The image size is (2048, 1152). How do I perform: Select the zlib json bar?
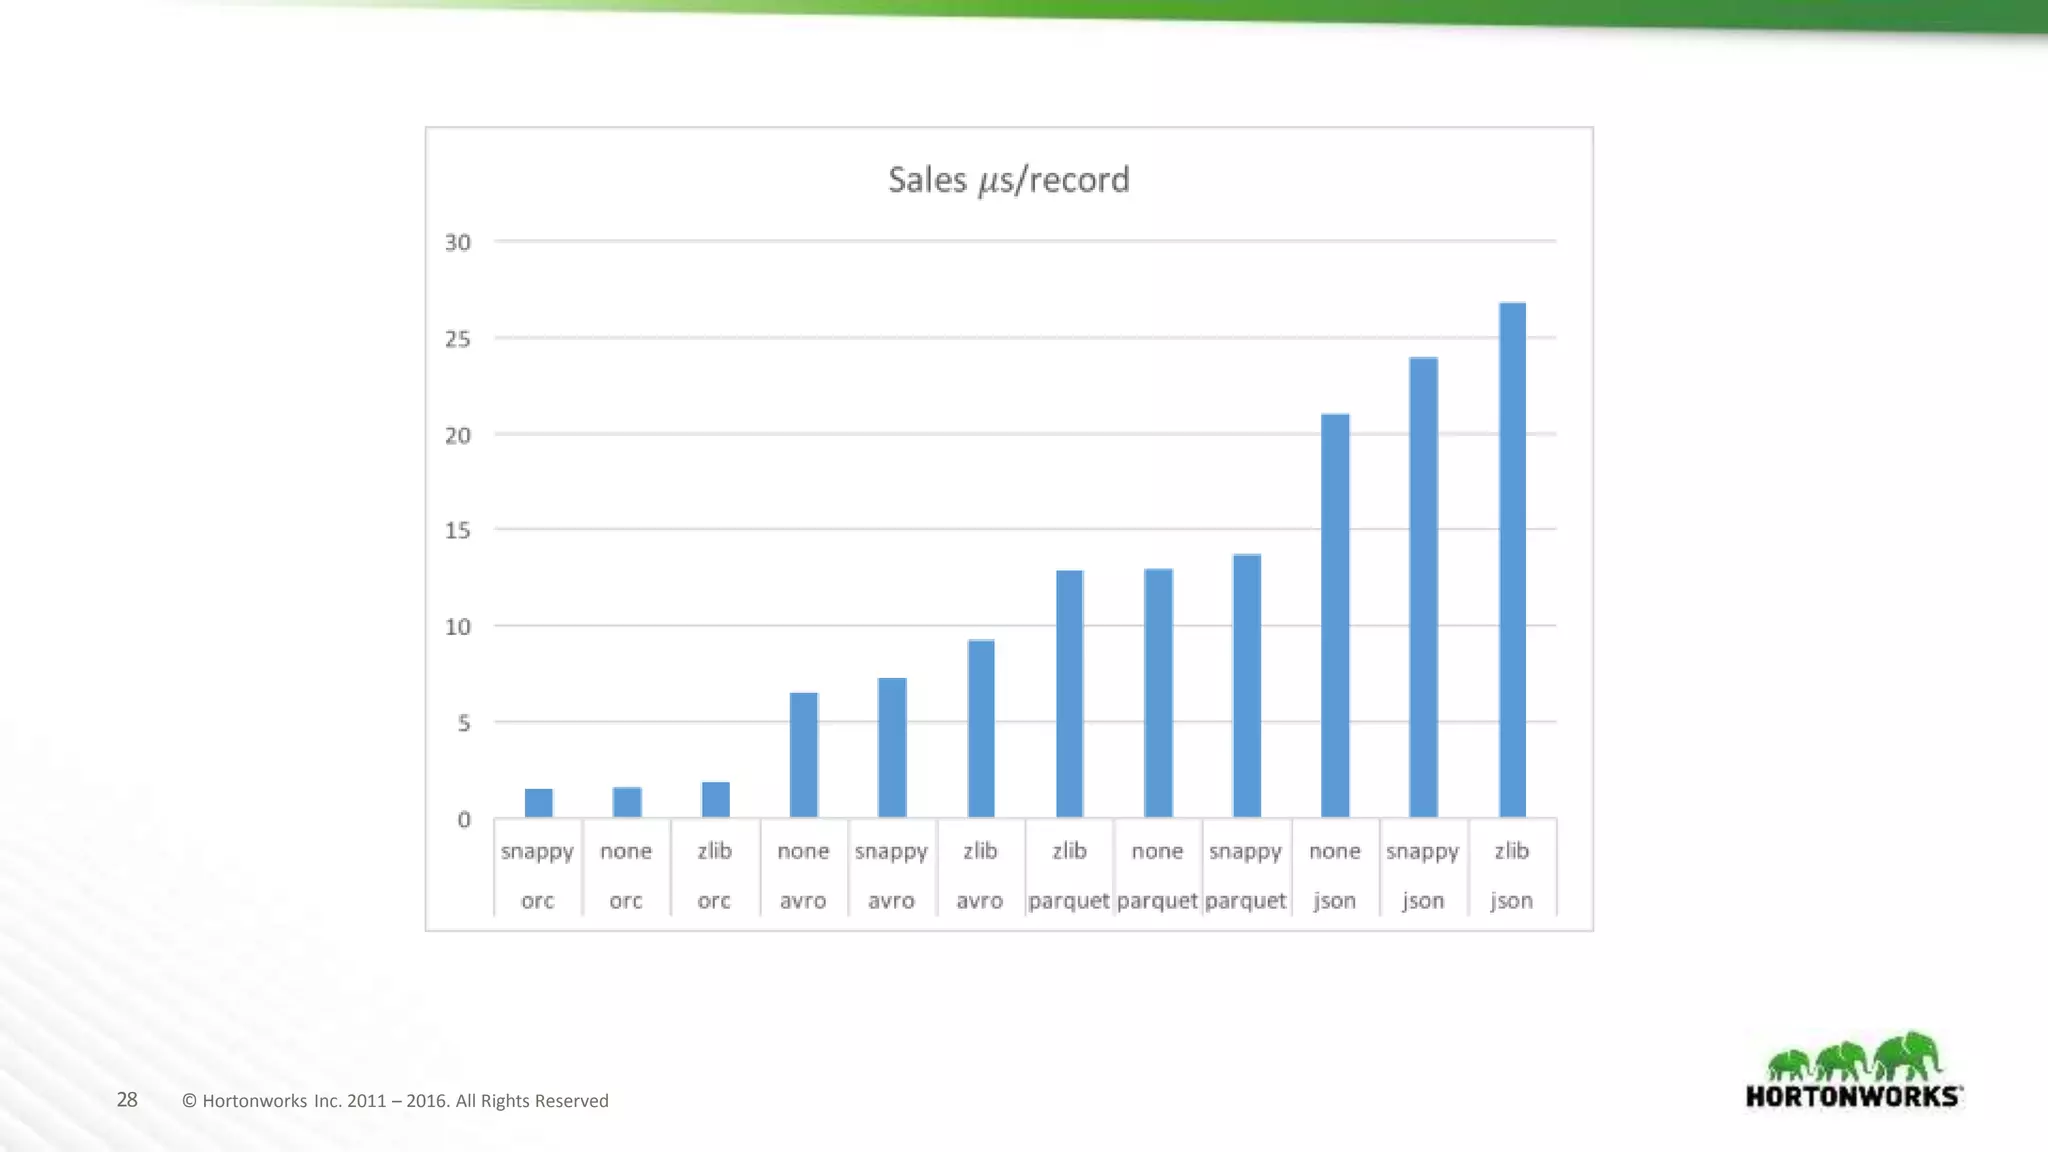click(x=1512, y=560)
